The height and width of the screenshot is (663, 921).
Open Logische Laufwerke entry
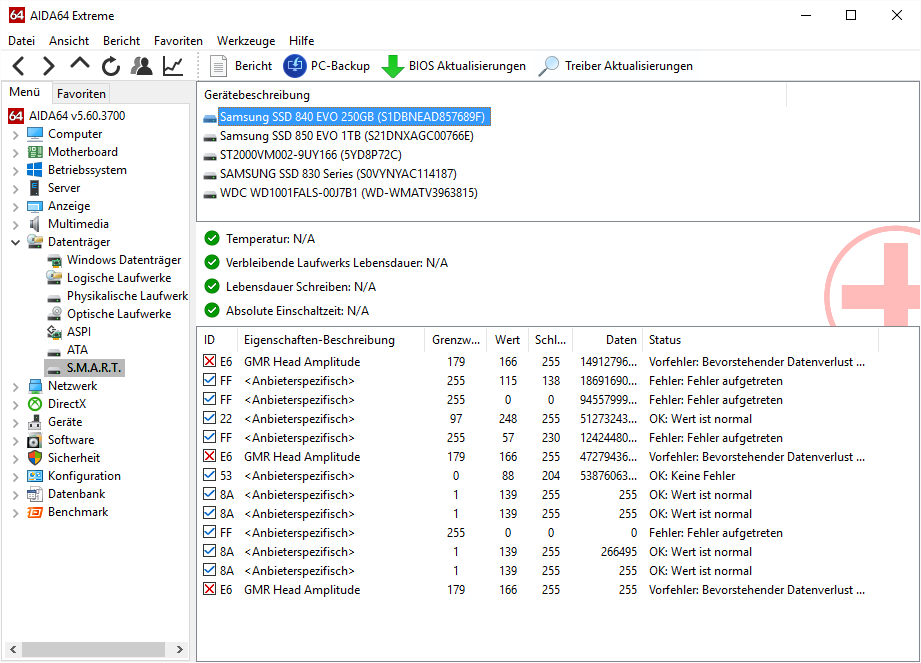click(119, 278)
